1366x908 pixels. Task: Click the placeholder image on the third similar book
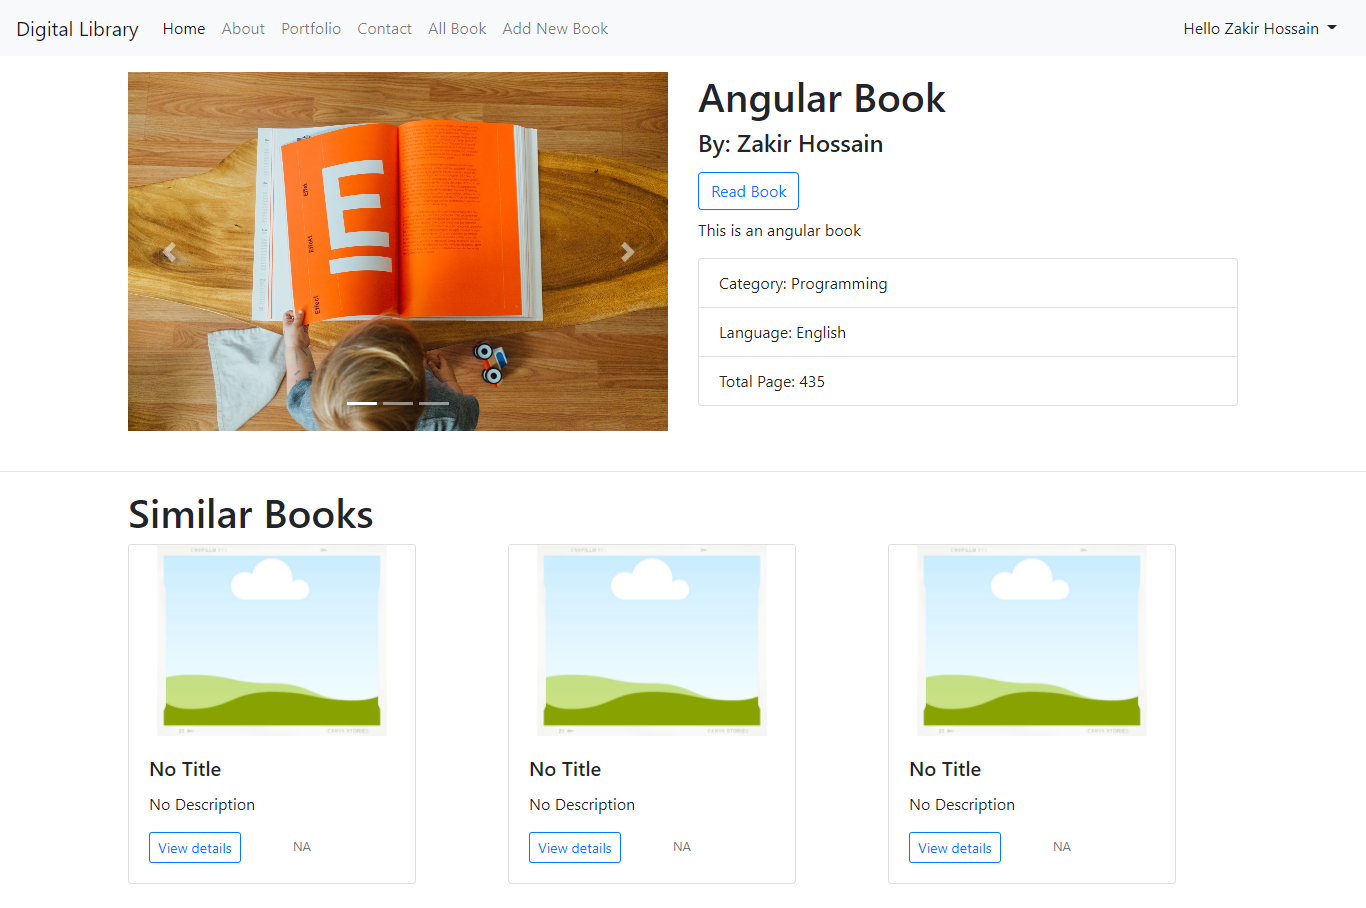coord(1031,640)
